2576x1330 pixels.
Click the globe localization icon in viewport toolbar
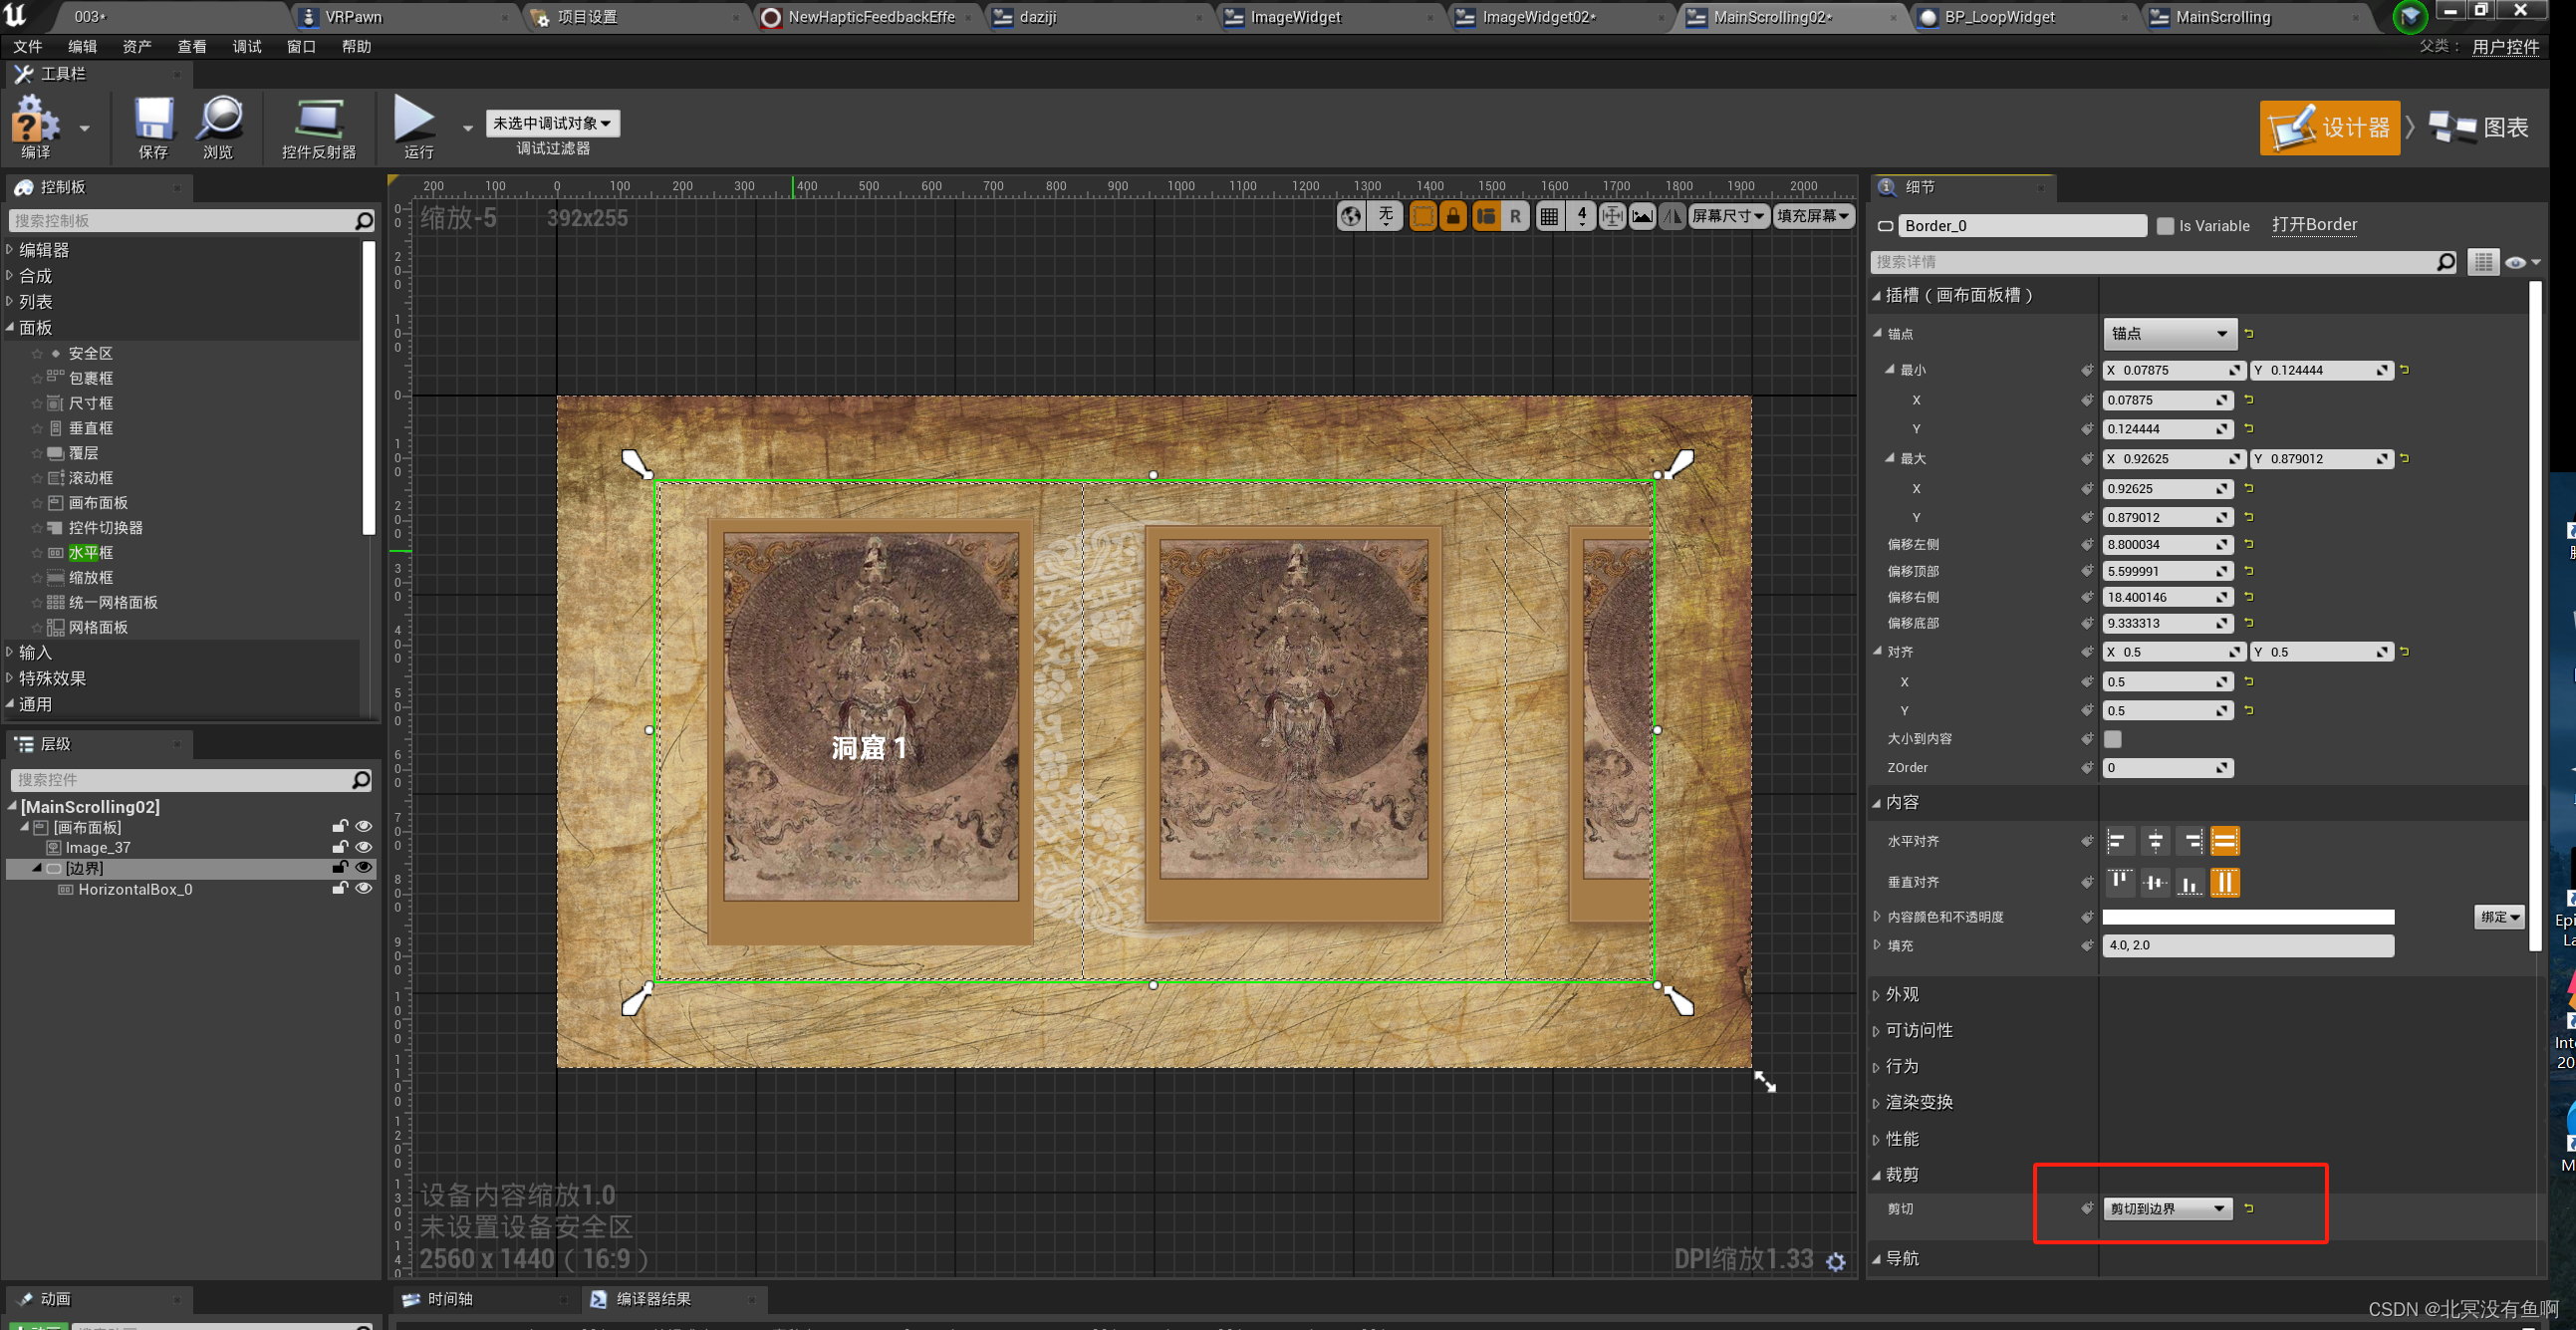(x=1351, y=216)
